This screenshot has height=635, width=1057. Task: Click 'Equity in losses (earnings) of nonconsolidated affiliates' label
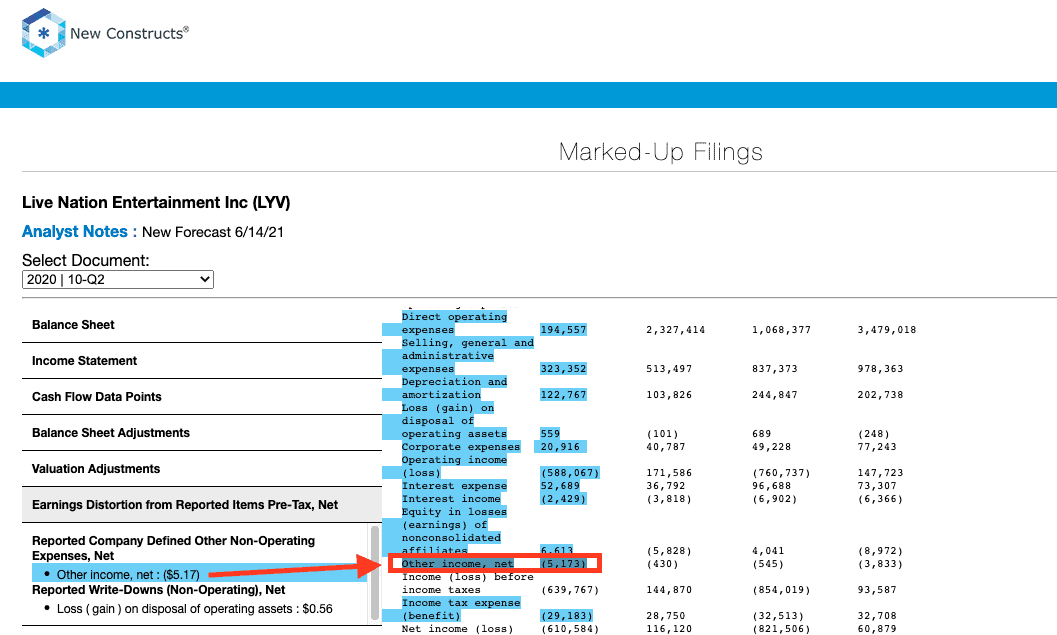click(454, 531)
